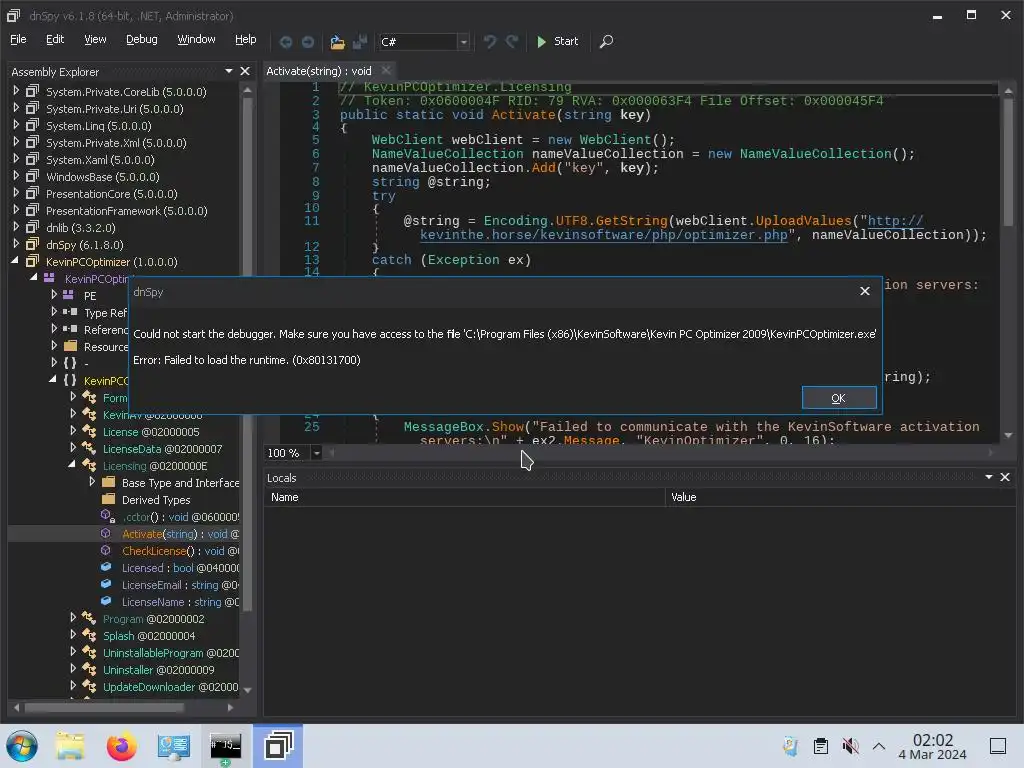This screenshot has width=1024, height=768.
Task: Open the Windows Start button
Action: [22, 746]
